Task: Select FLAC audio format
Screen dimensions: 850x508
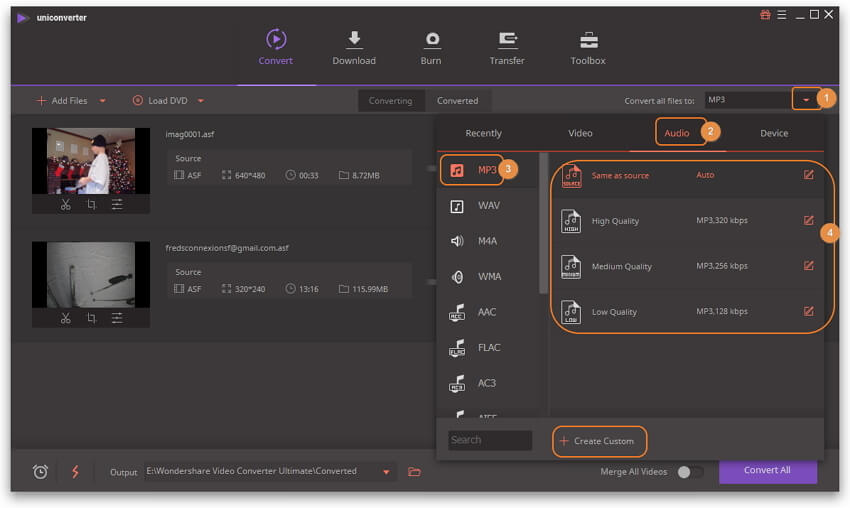Action: click(x=487, y=348)
